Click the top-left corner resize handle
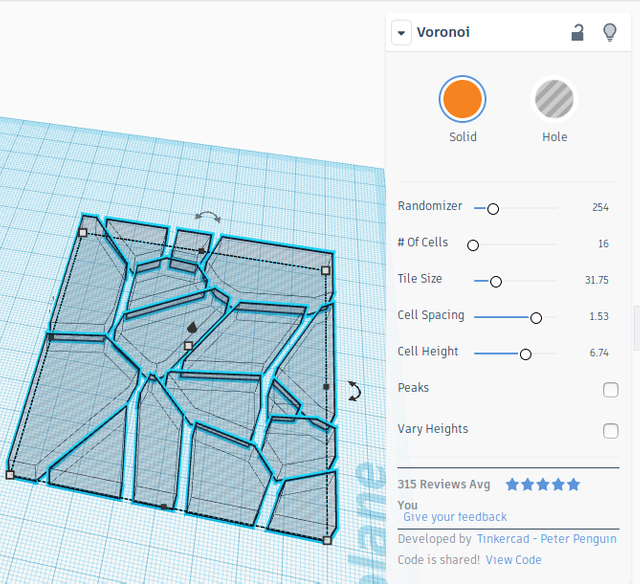This screenshot has height=584, width=640. [x=83, y=233]
